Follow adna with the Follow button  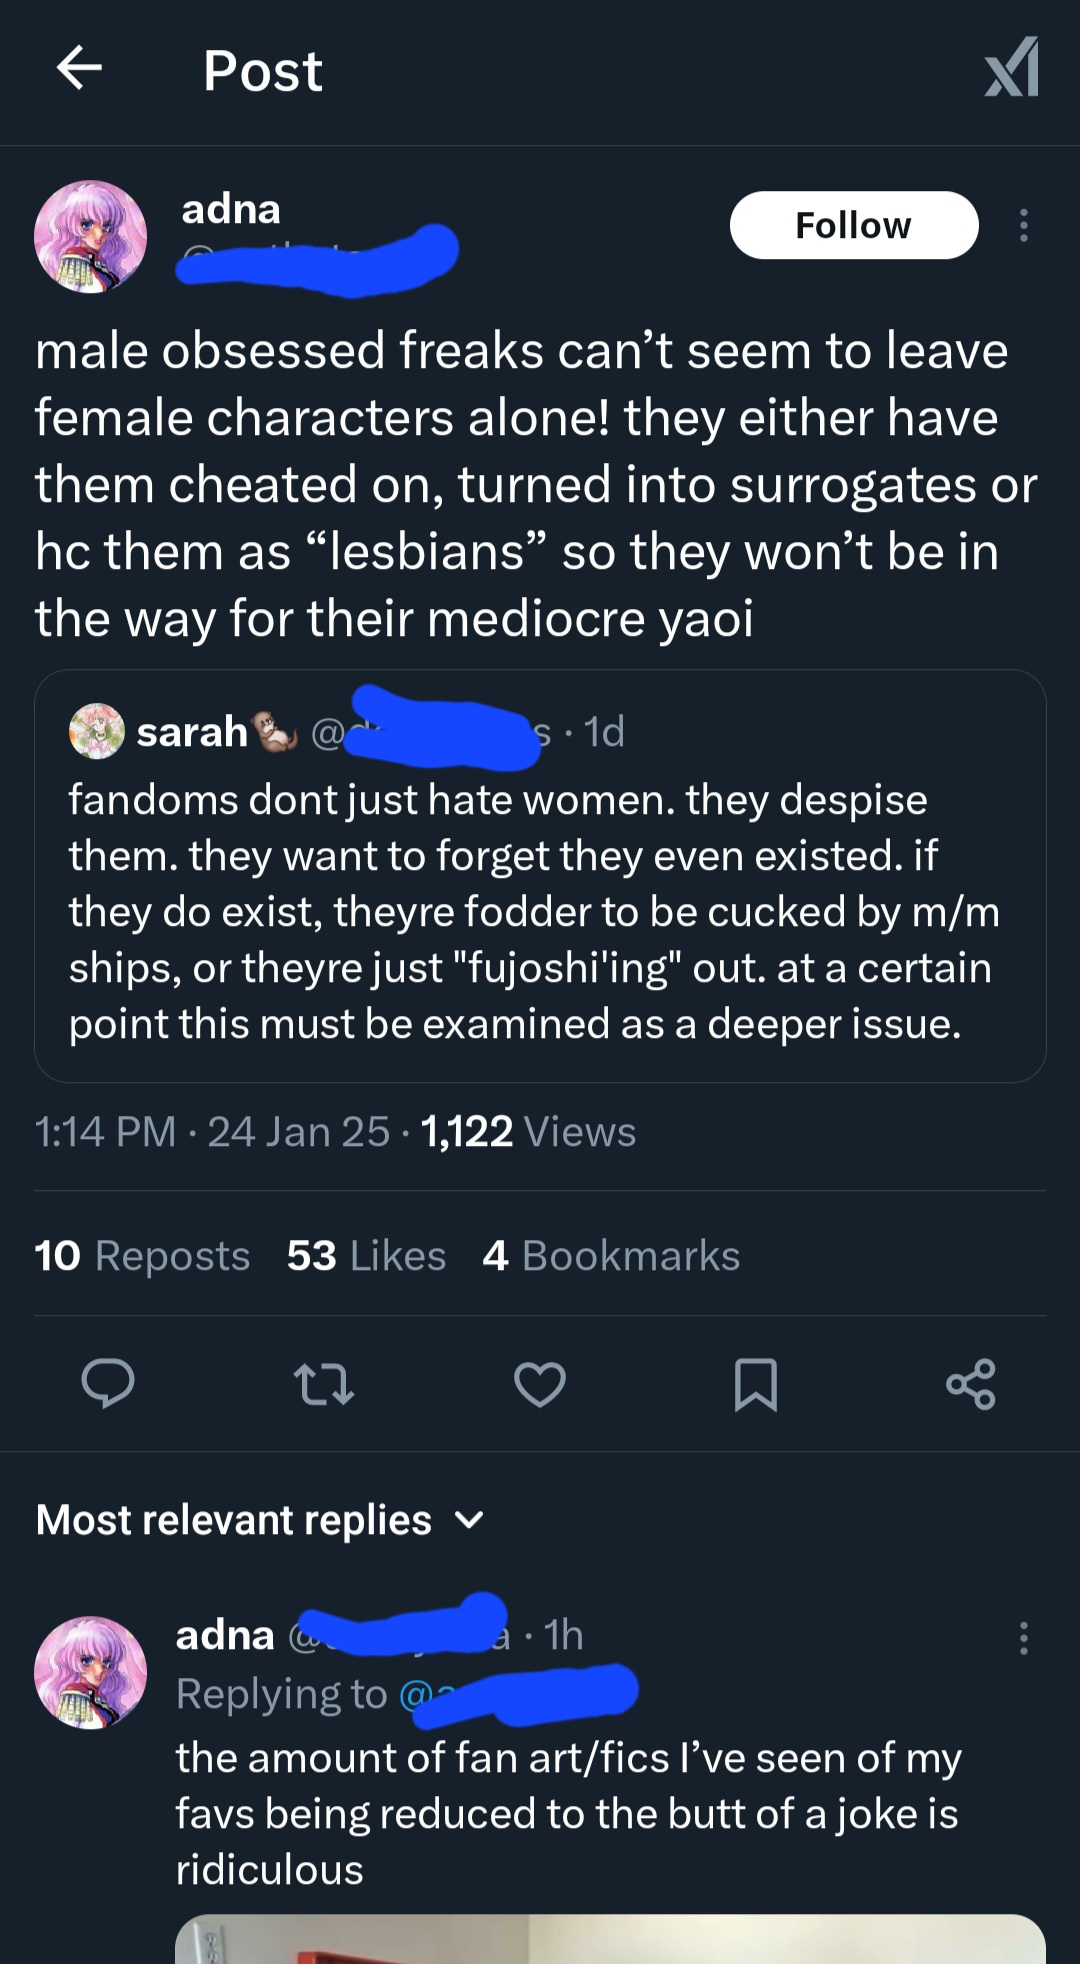[853, 226]
